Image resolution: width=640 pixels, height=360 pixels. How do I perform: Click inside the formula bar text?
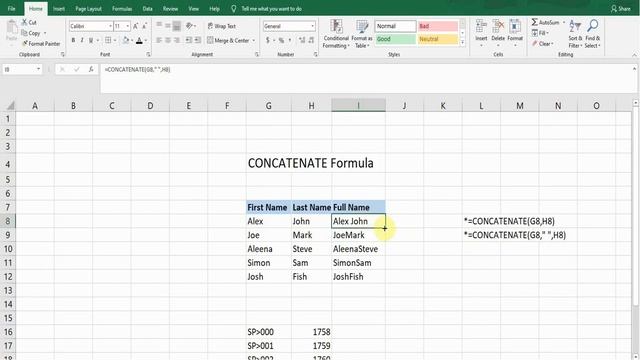coord(138,70)
